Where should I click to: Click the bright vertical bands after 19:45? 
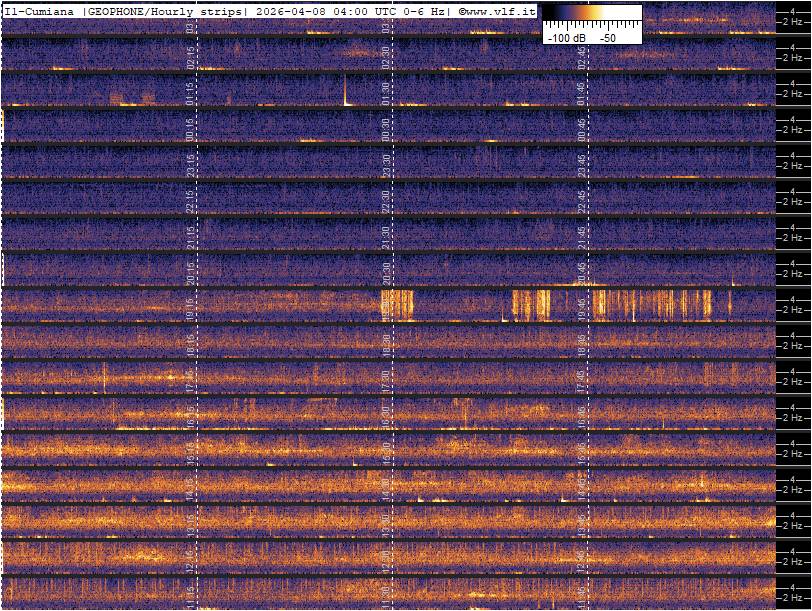pyautogui.click(x=650, y=304)
